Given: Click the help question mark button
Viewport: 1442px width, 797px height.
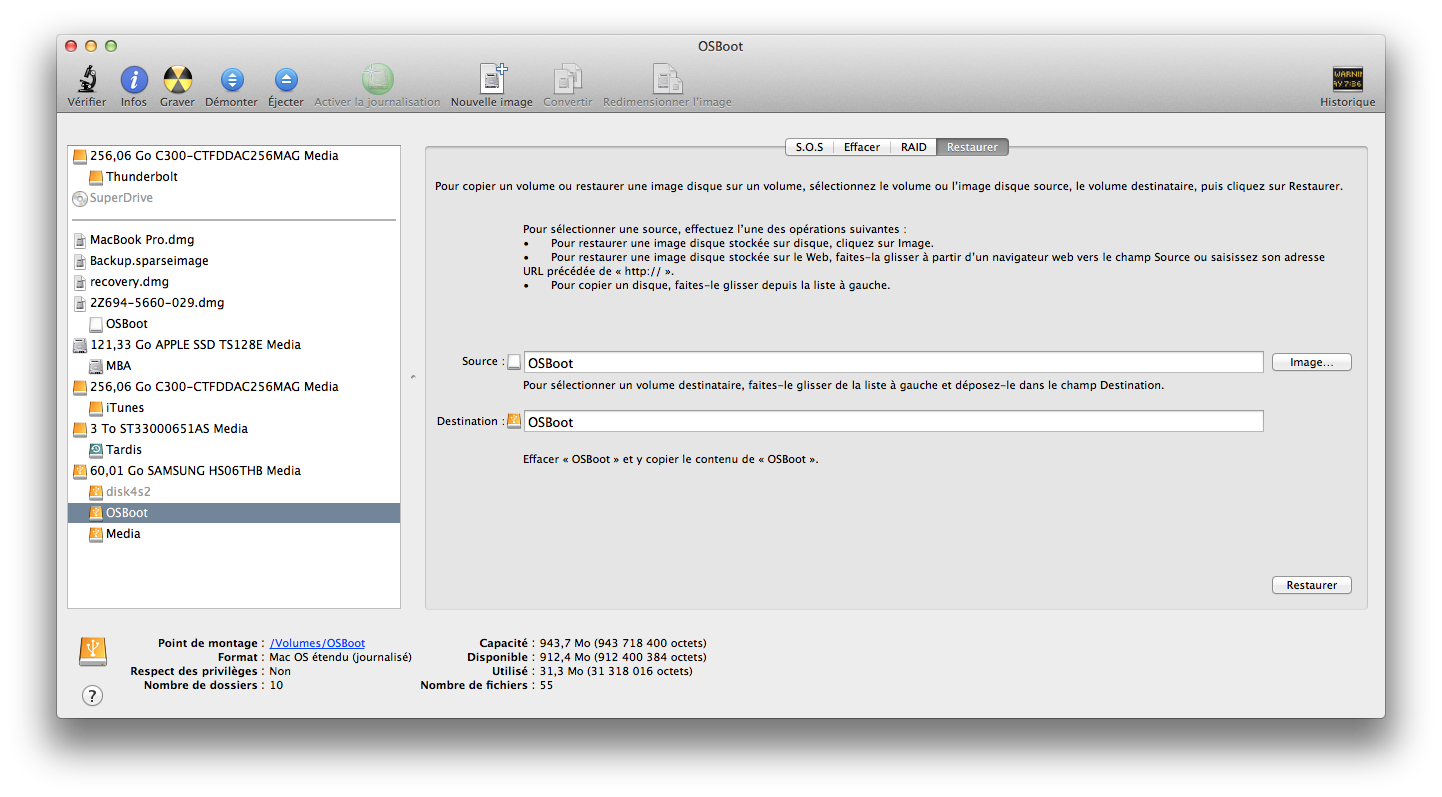Looking at the screenshot, I should click(92, 696).
